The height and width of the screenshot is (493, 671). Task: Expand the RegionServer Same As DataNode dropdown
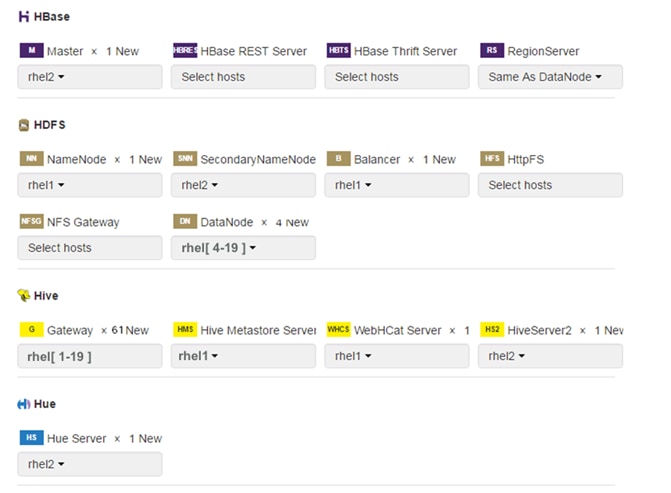(x=550, y=77)
